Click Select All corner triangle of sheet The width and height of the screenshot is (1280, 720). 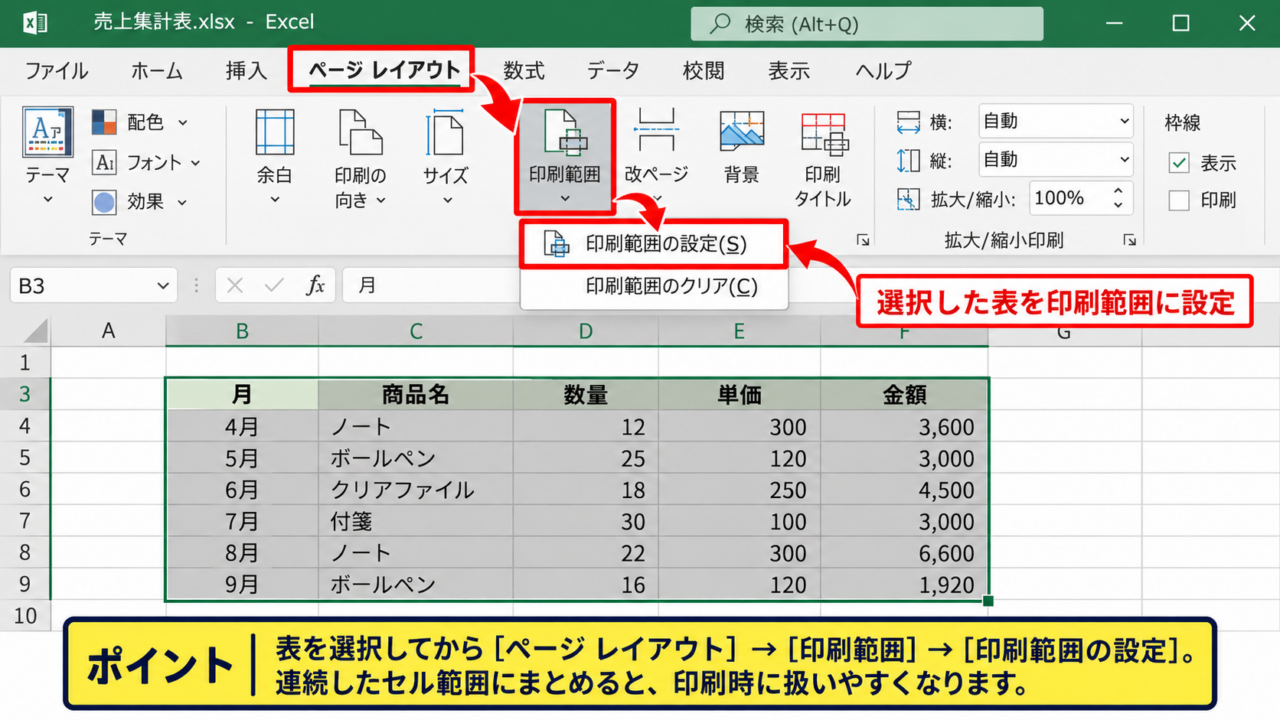pos(36,331)
